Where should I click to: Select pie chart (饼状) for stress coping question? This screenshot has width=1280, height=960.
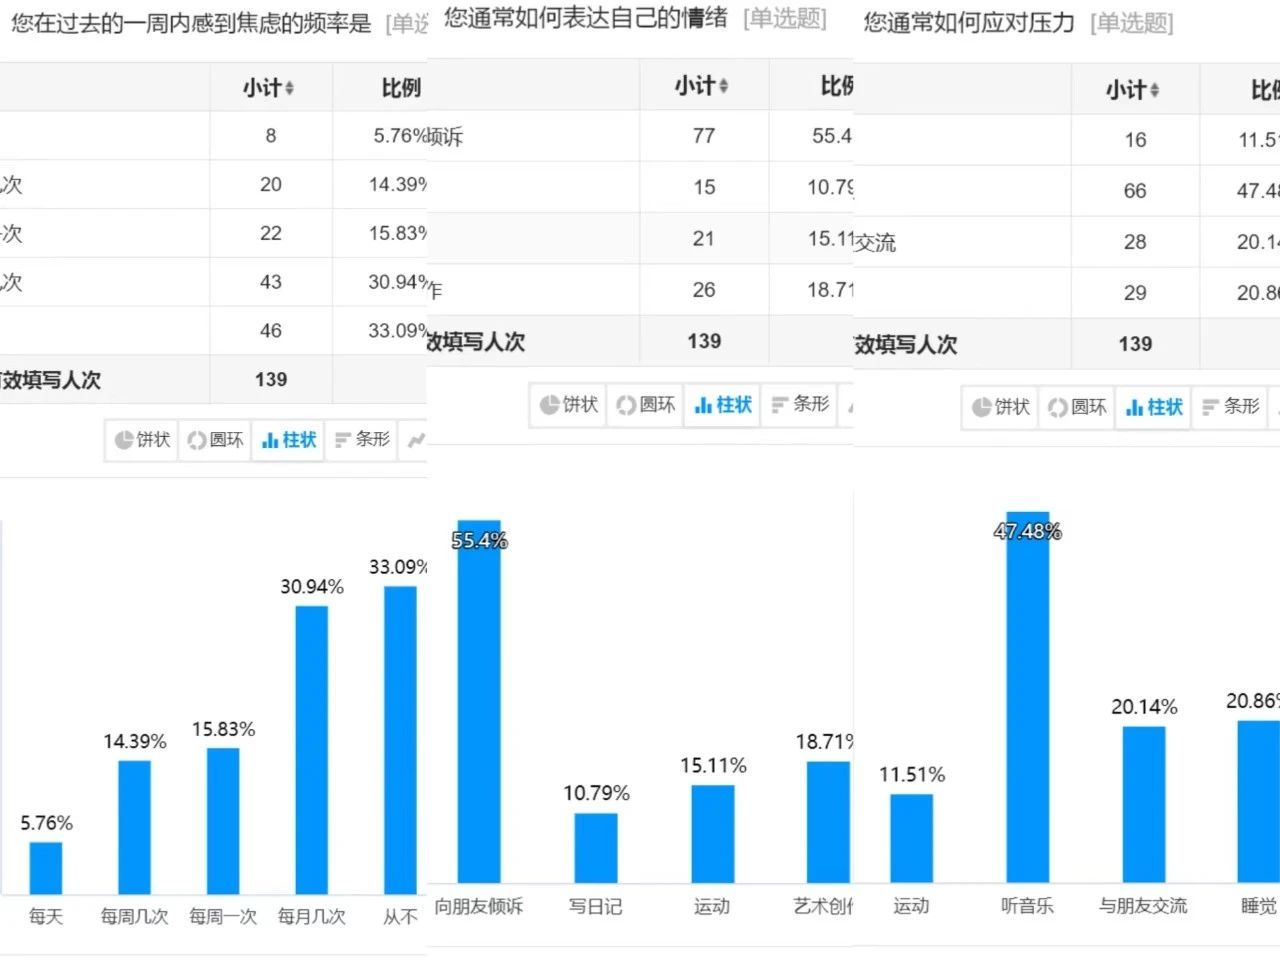(1000, 407)
